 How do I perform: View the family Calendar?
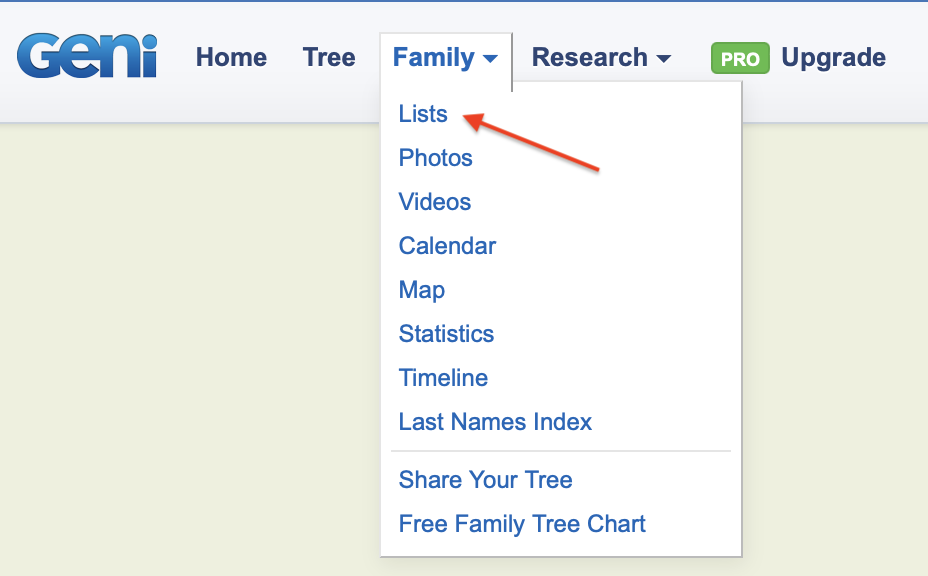[446, 246]
